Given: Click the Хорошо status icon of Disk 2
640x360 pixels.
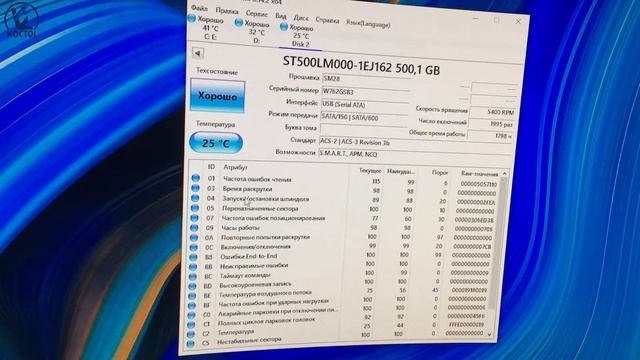Looking at the screenshot, I should 284,27.
